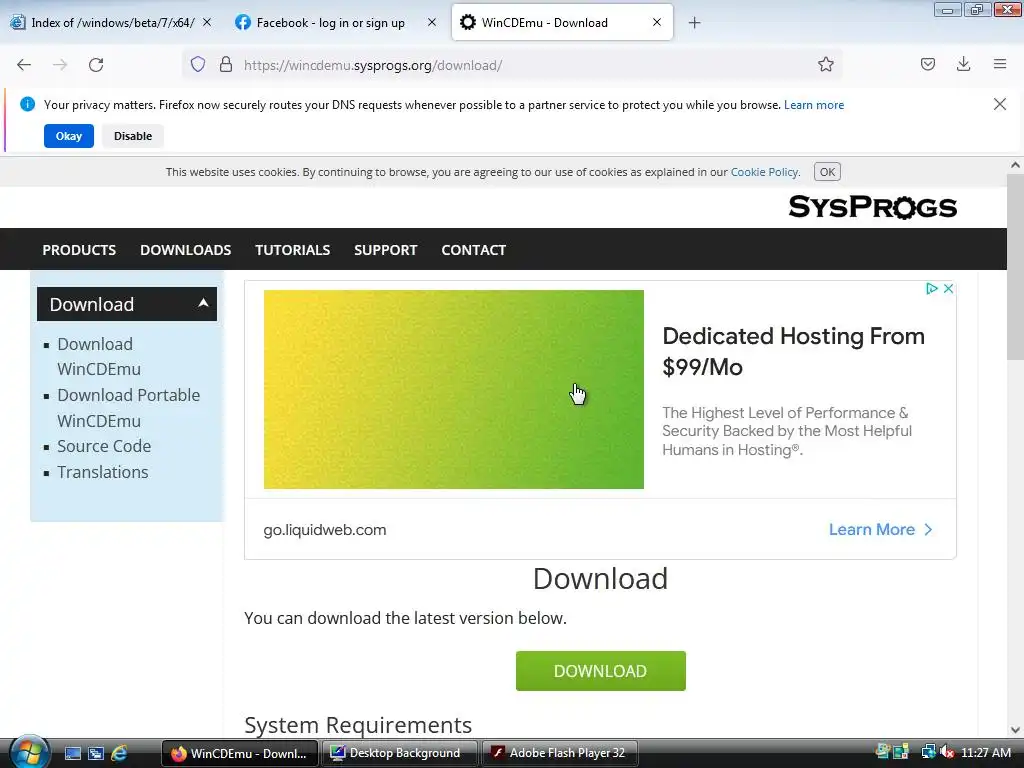The width and height of the screenshot is (1024, 768).
Task: Click the network tray icon
Action: [929, 752]
